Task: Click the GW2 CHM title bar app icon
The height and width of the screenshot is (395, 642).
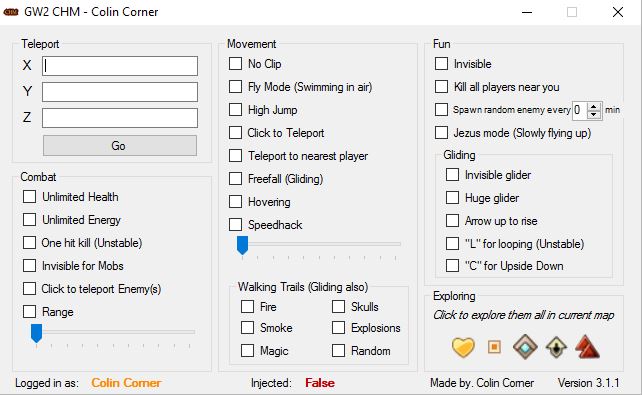Action: [11, 12]
